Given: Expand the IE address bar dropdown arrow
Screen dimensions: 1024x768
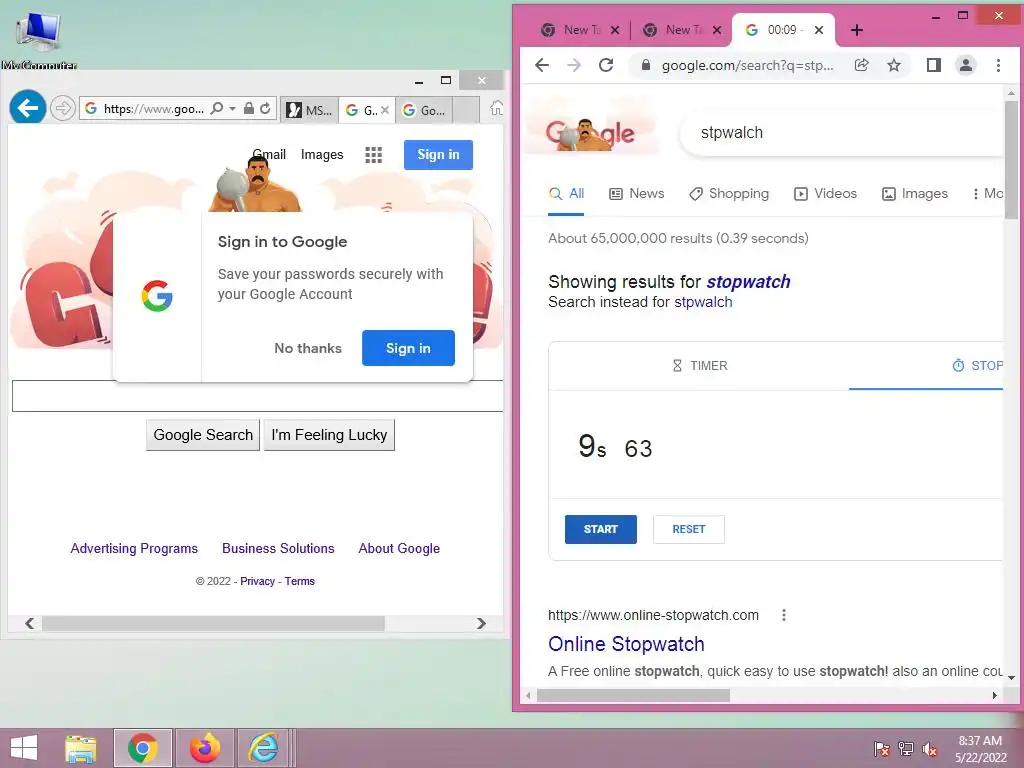Looking at the screenshot, I should 232,108.
